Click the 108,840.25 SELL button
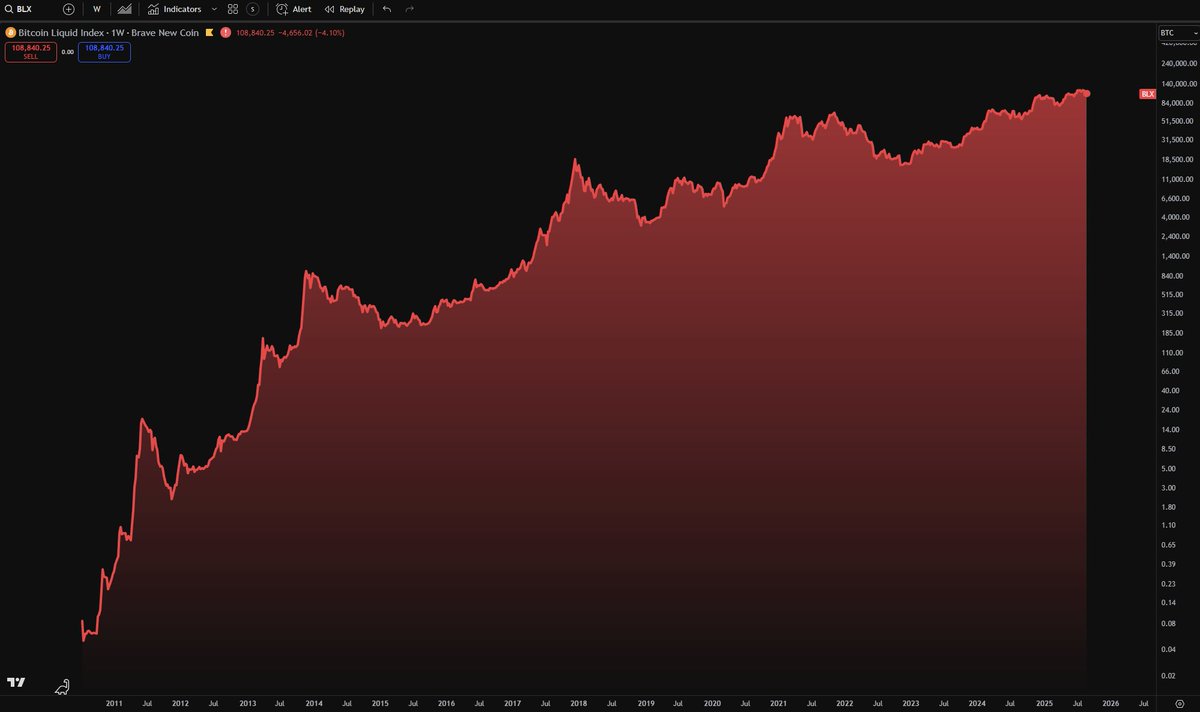The image size is (1200, 712). [x=30, y=51]
